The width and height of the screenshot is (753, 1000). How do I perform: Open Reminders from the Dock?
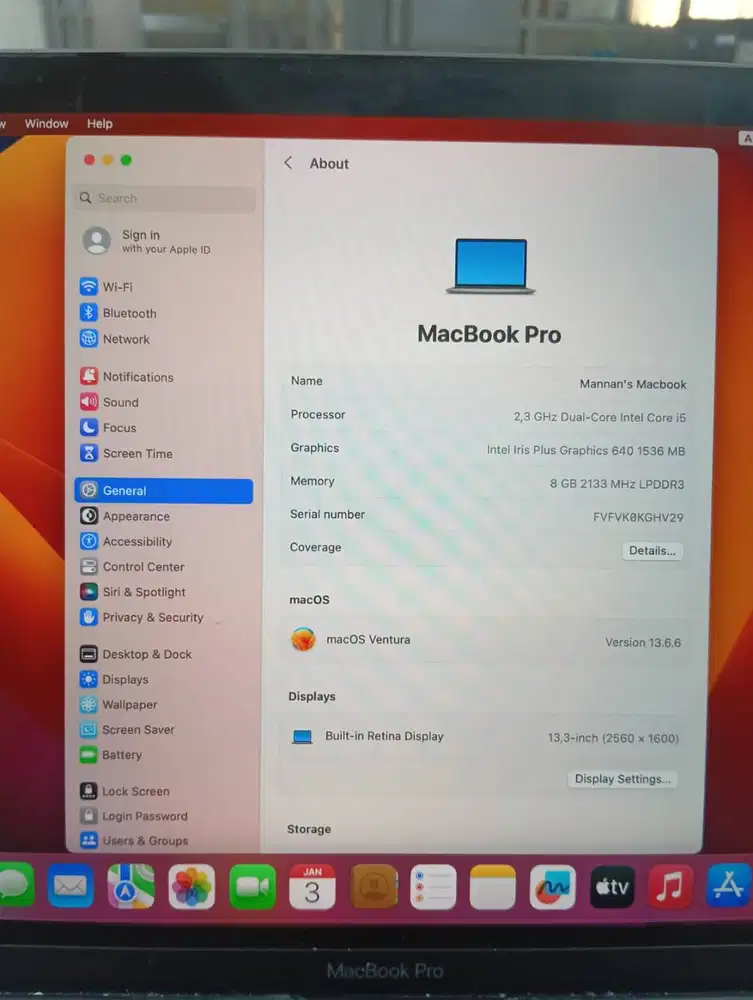(433, 886)
